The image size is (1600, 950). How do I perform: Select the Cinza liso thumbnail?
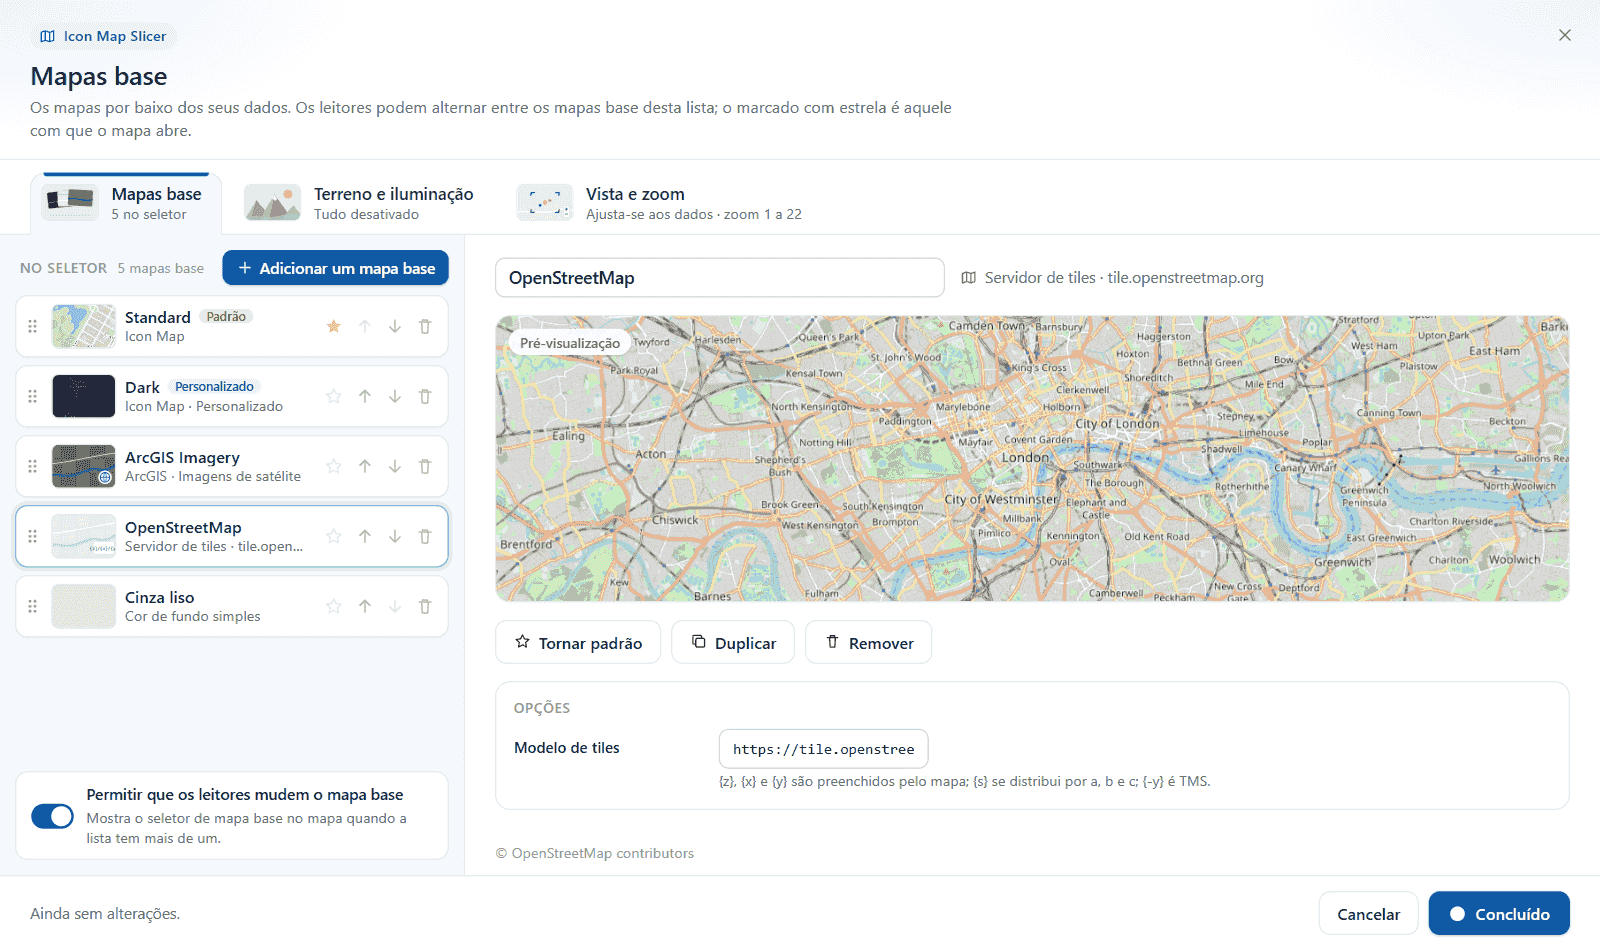point(84,606)
